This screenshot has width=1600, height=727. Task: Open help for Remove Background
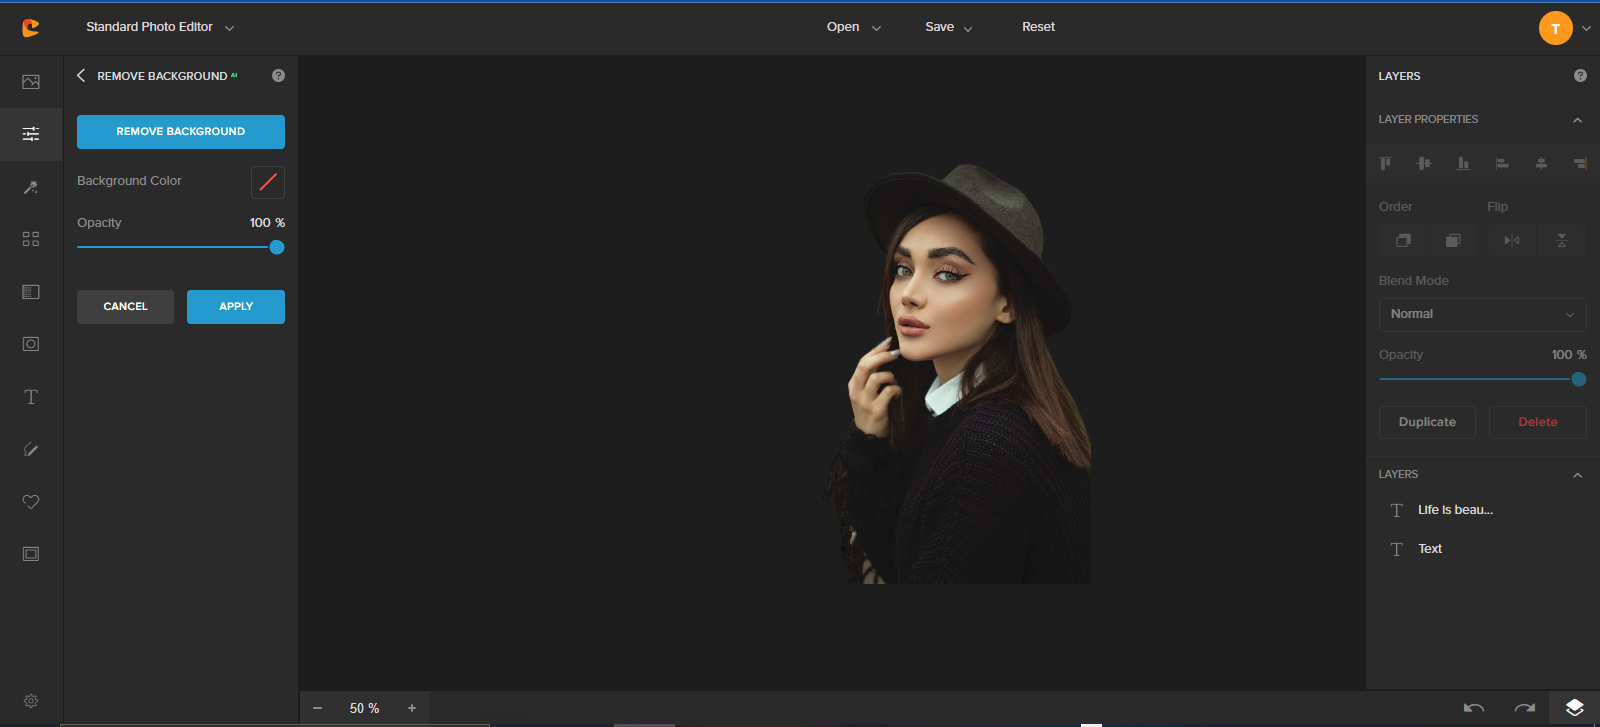(x=278, y=75)
